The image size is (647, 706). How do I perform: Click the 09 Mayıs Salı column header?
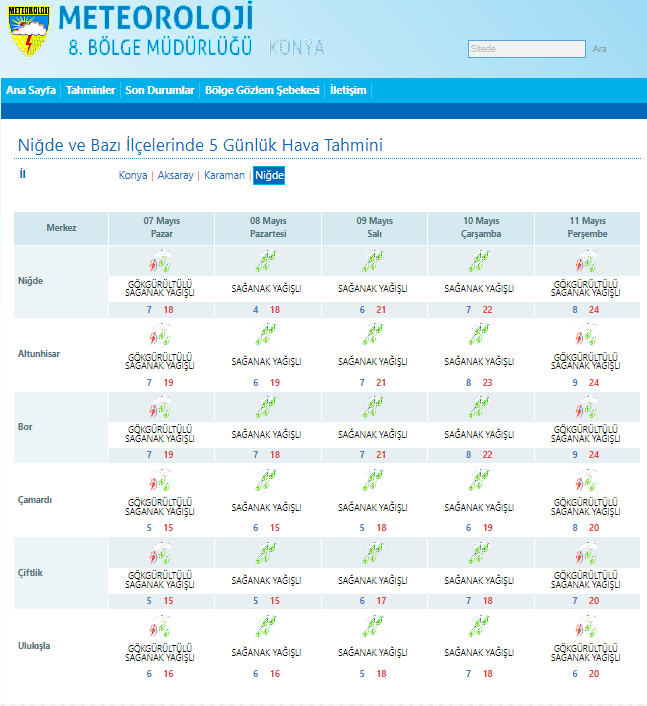(x=375, y=228)
